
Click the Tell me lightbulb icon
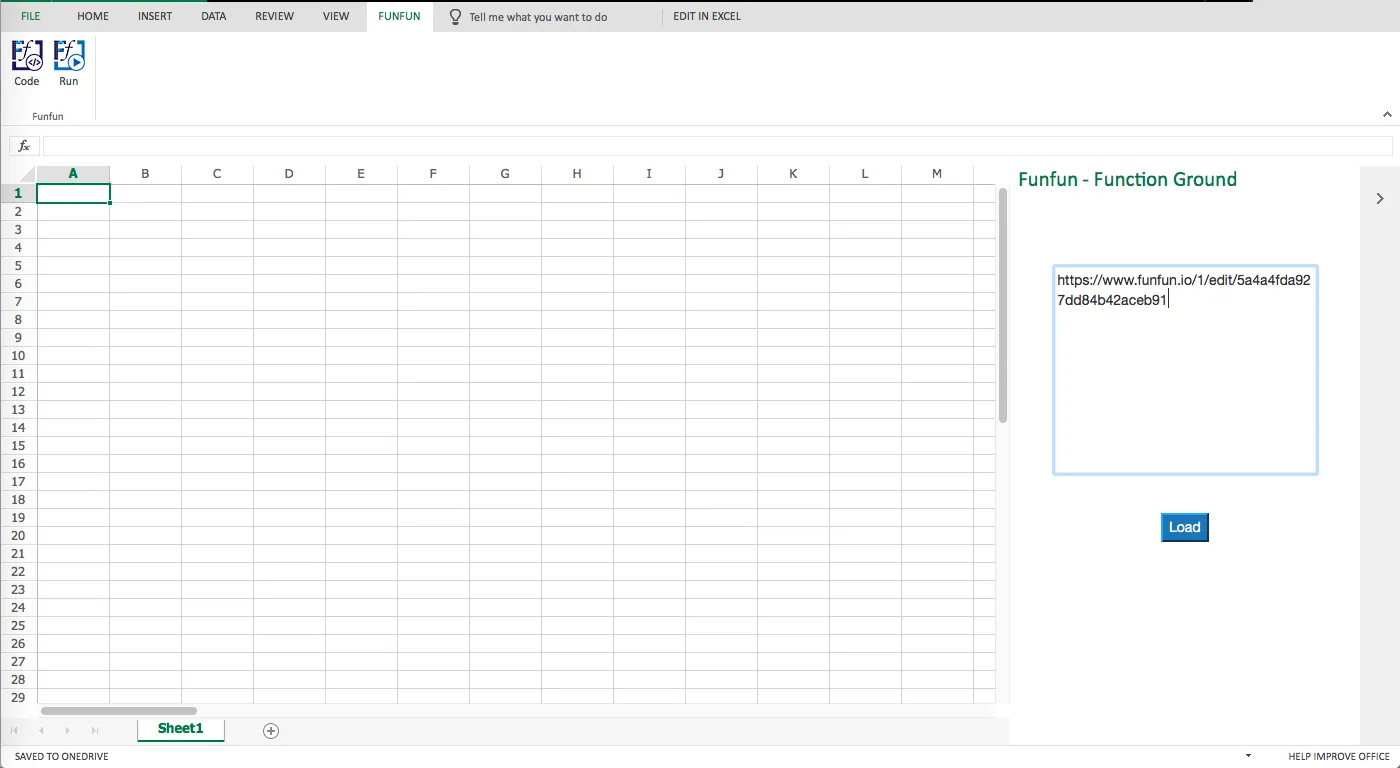(x=455, y=17)
